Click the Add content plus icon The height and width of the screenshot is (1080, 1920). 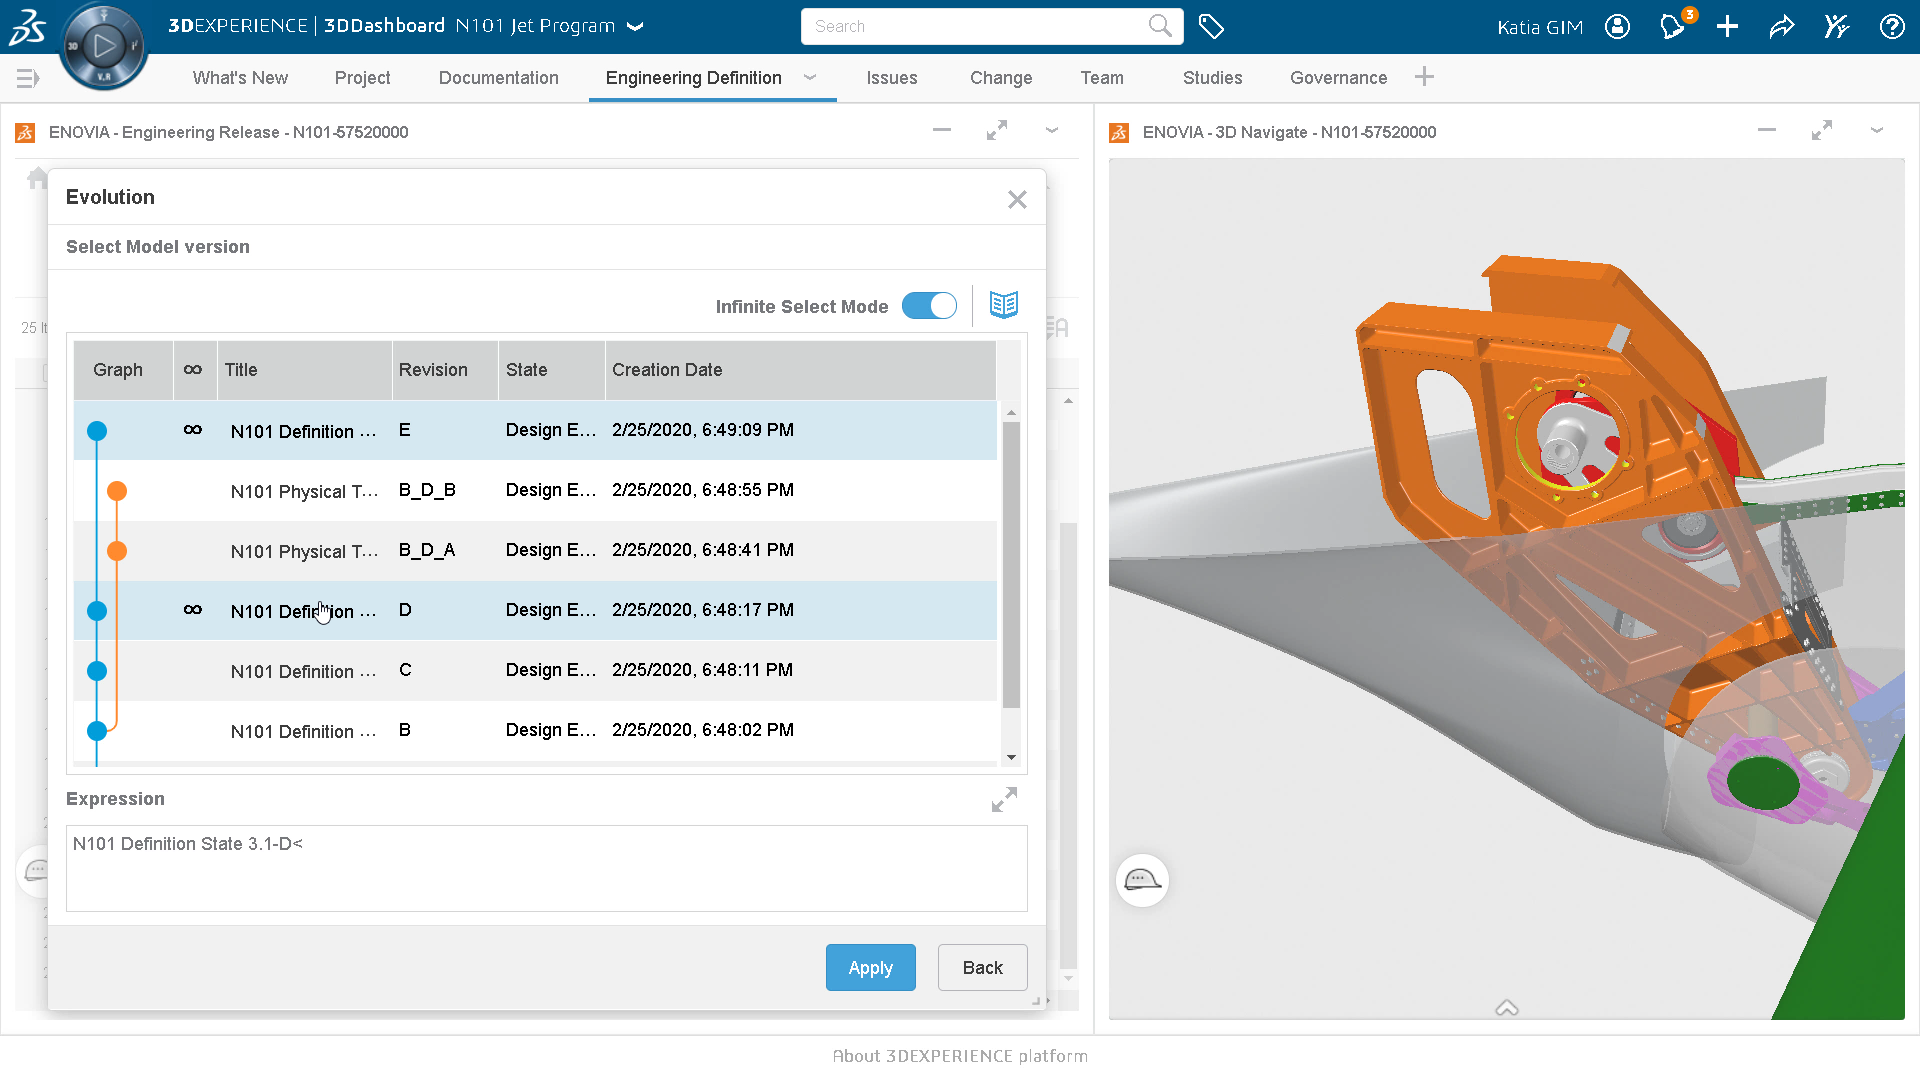(1727, 26)
